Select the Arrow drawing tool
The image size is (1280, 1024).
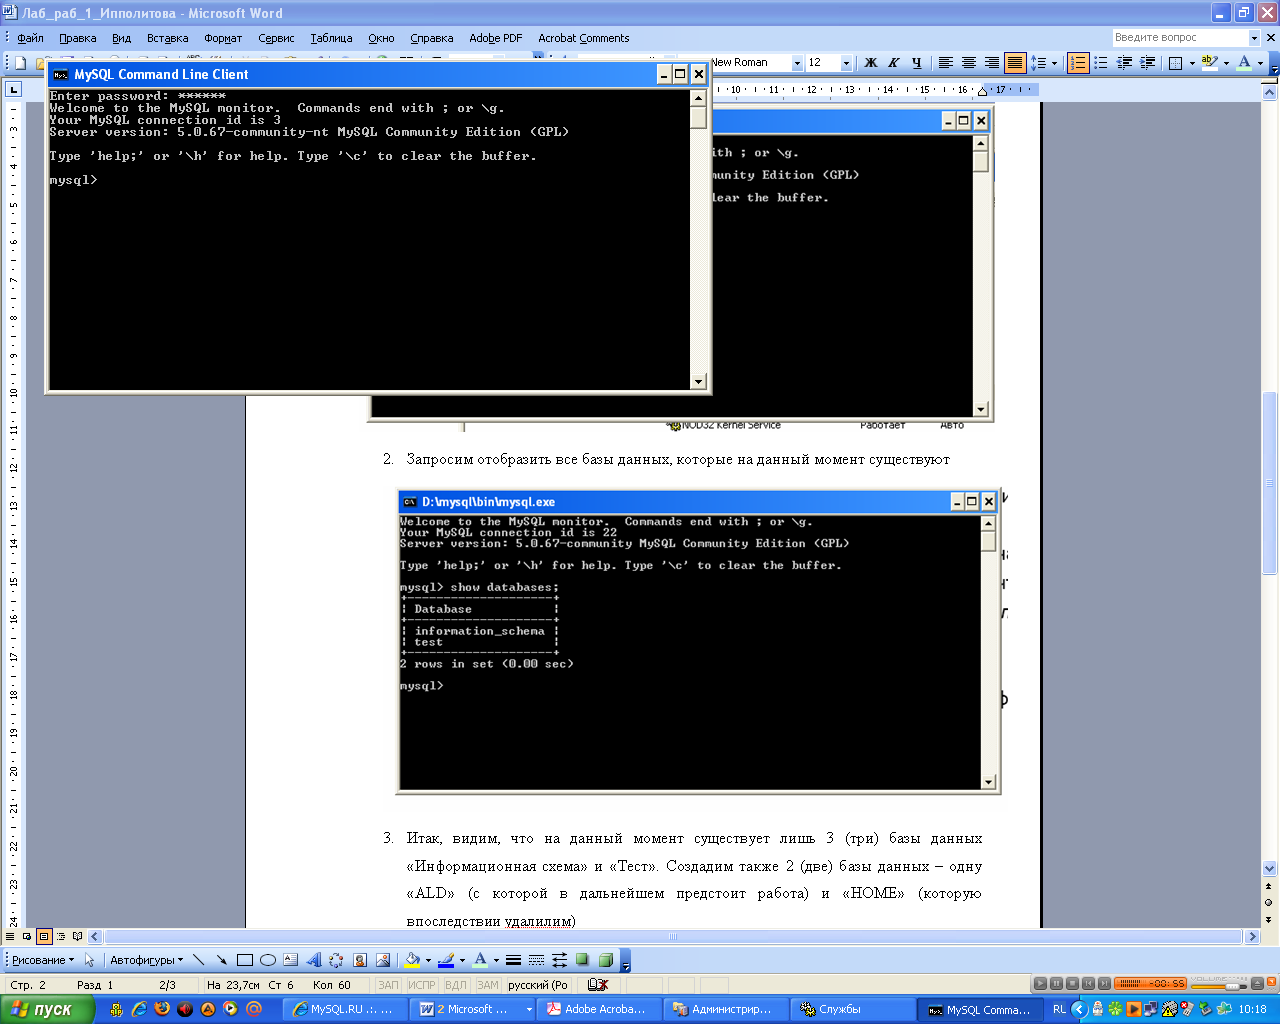point(221,960)
